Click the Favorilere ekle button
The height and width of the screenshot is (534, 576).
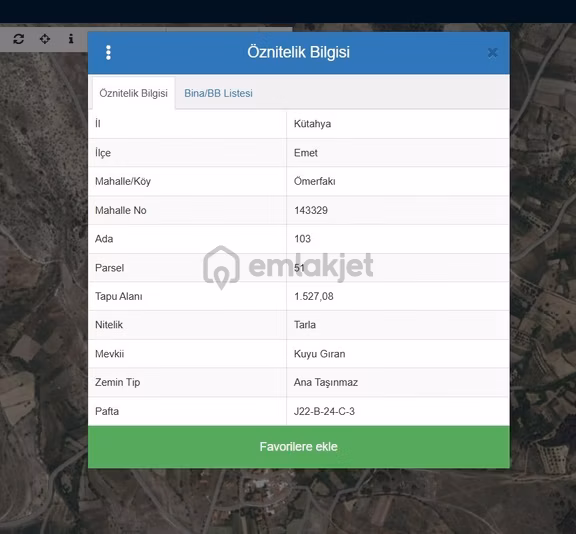click(299, 447)
